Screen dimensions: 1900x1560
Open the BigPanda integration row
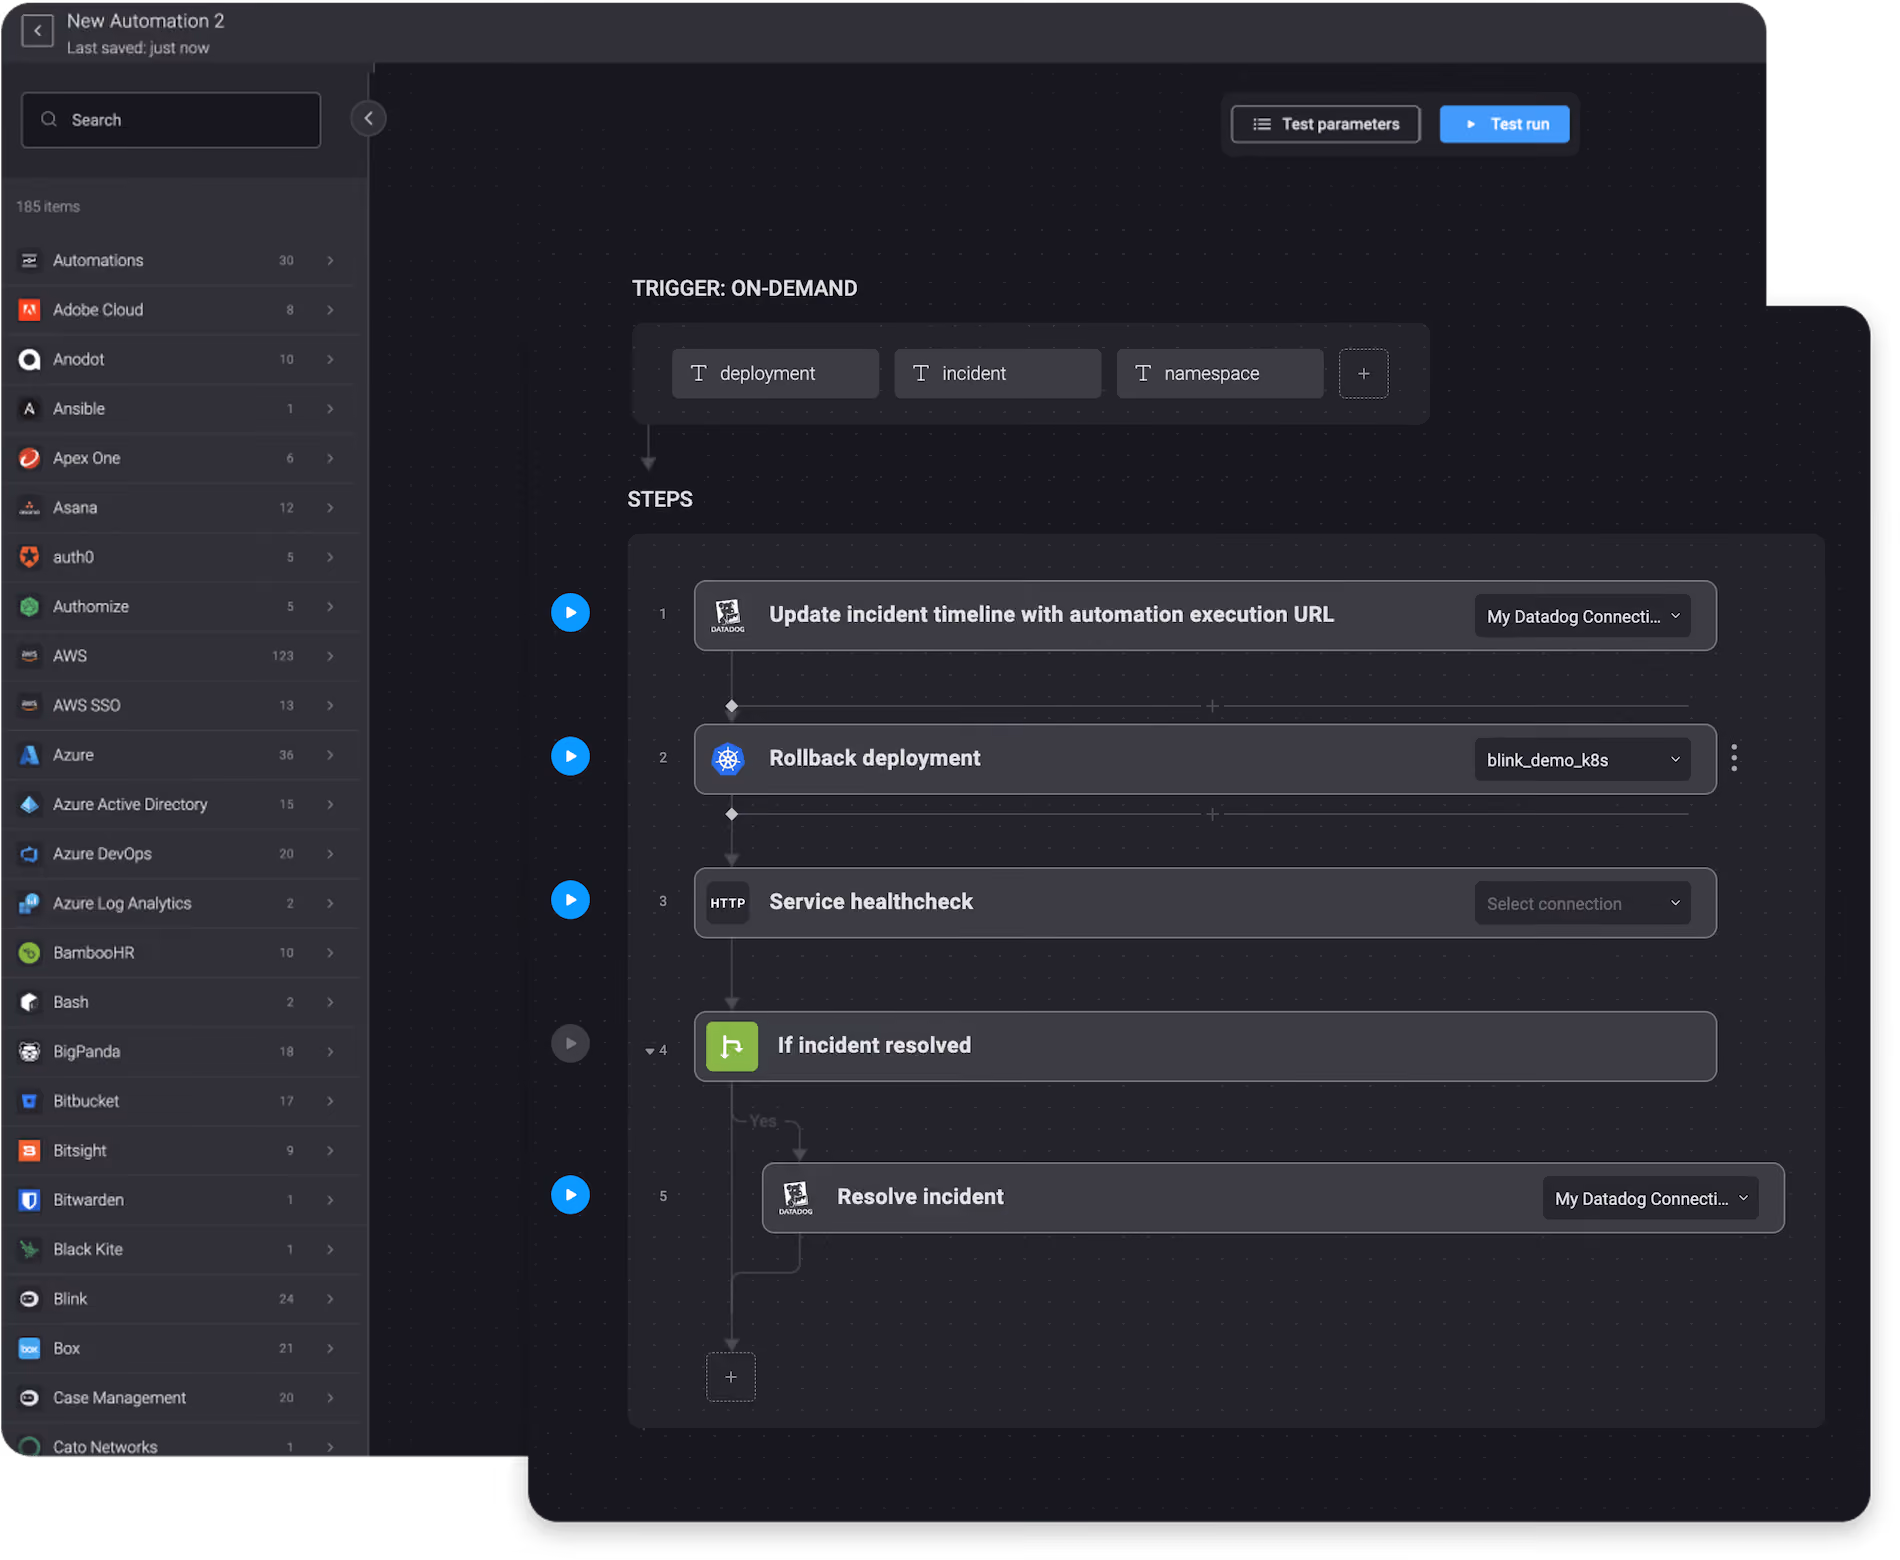pos(180,1052)
